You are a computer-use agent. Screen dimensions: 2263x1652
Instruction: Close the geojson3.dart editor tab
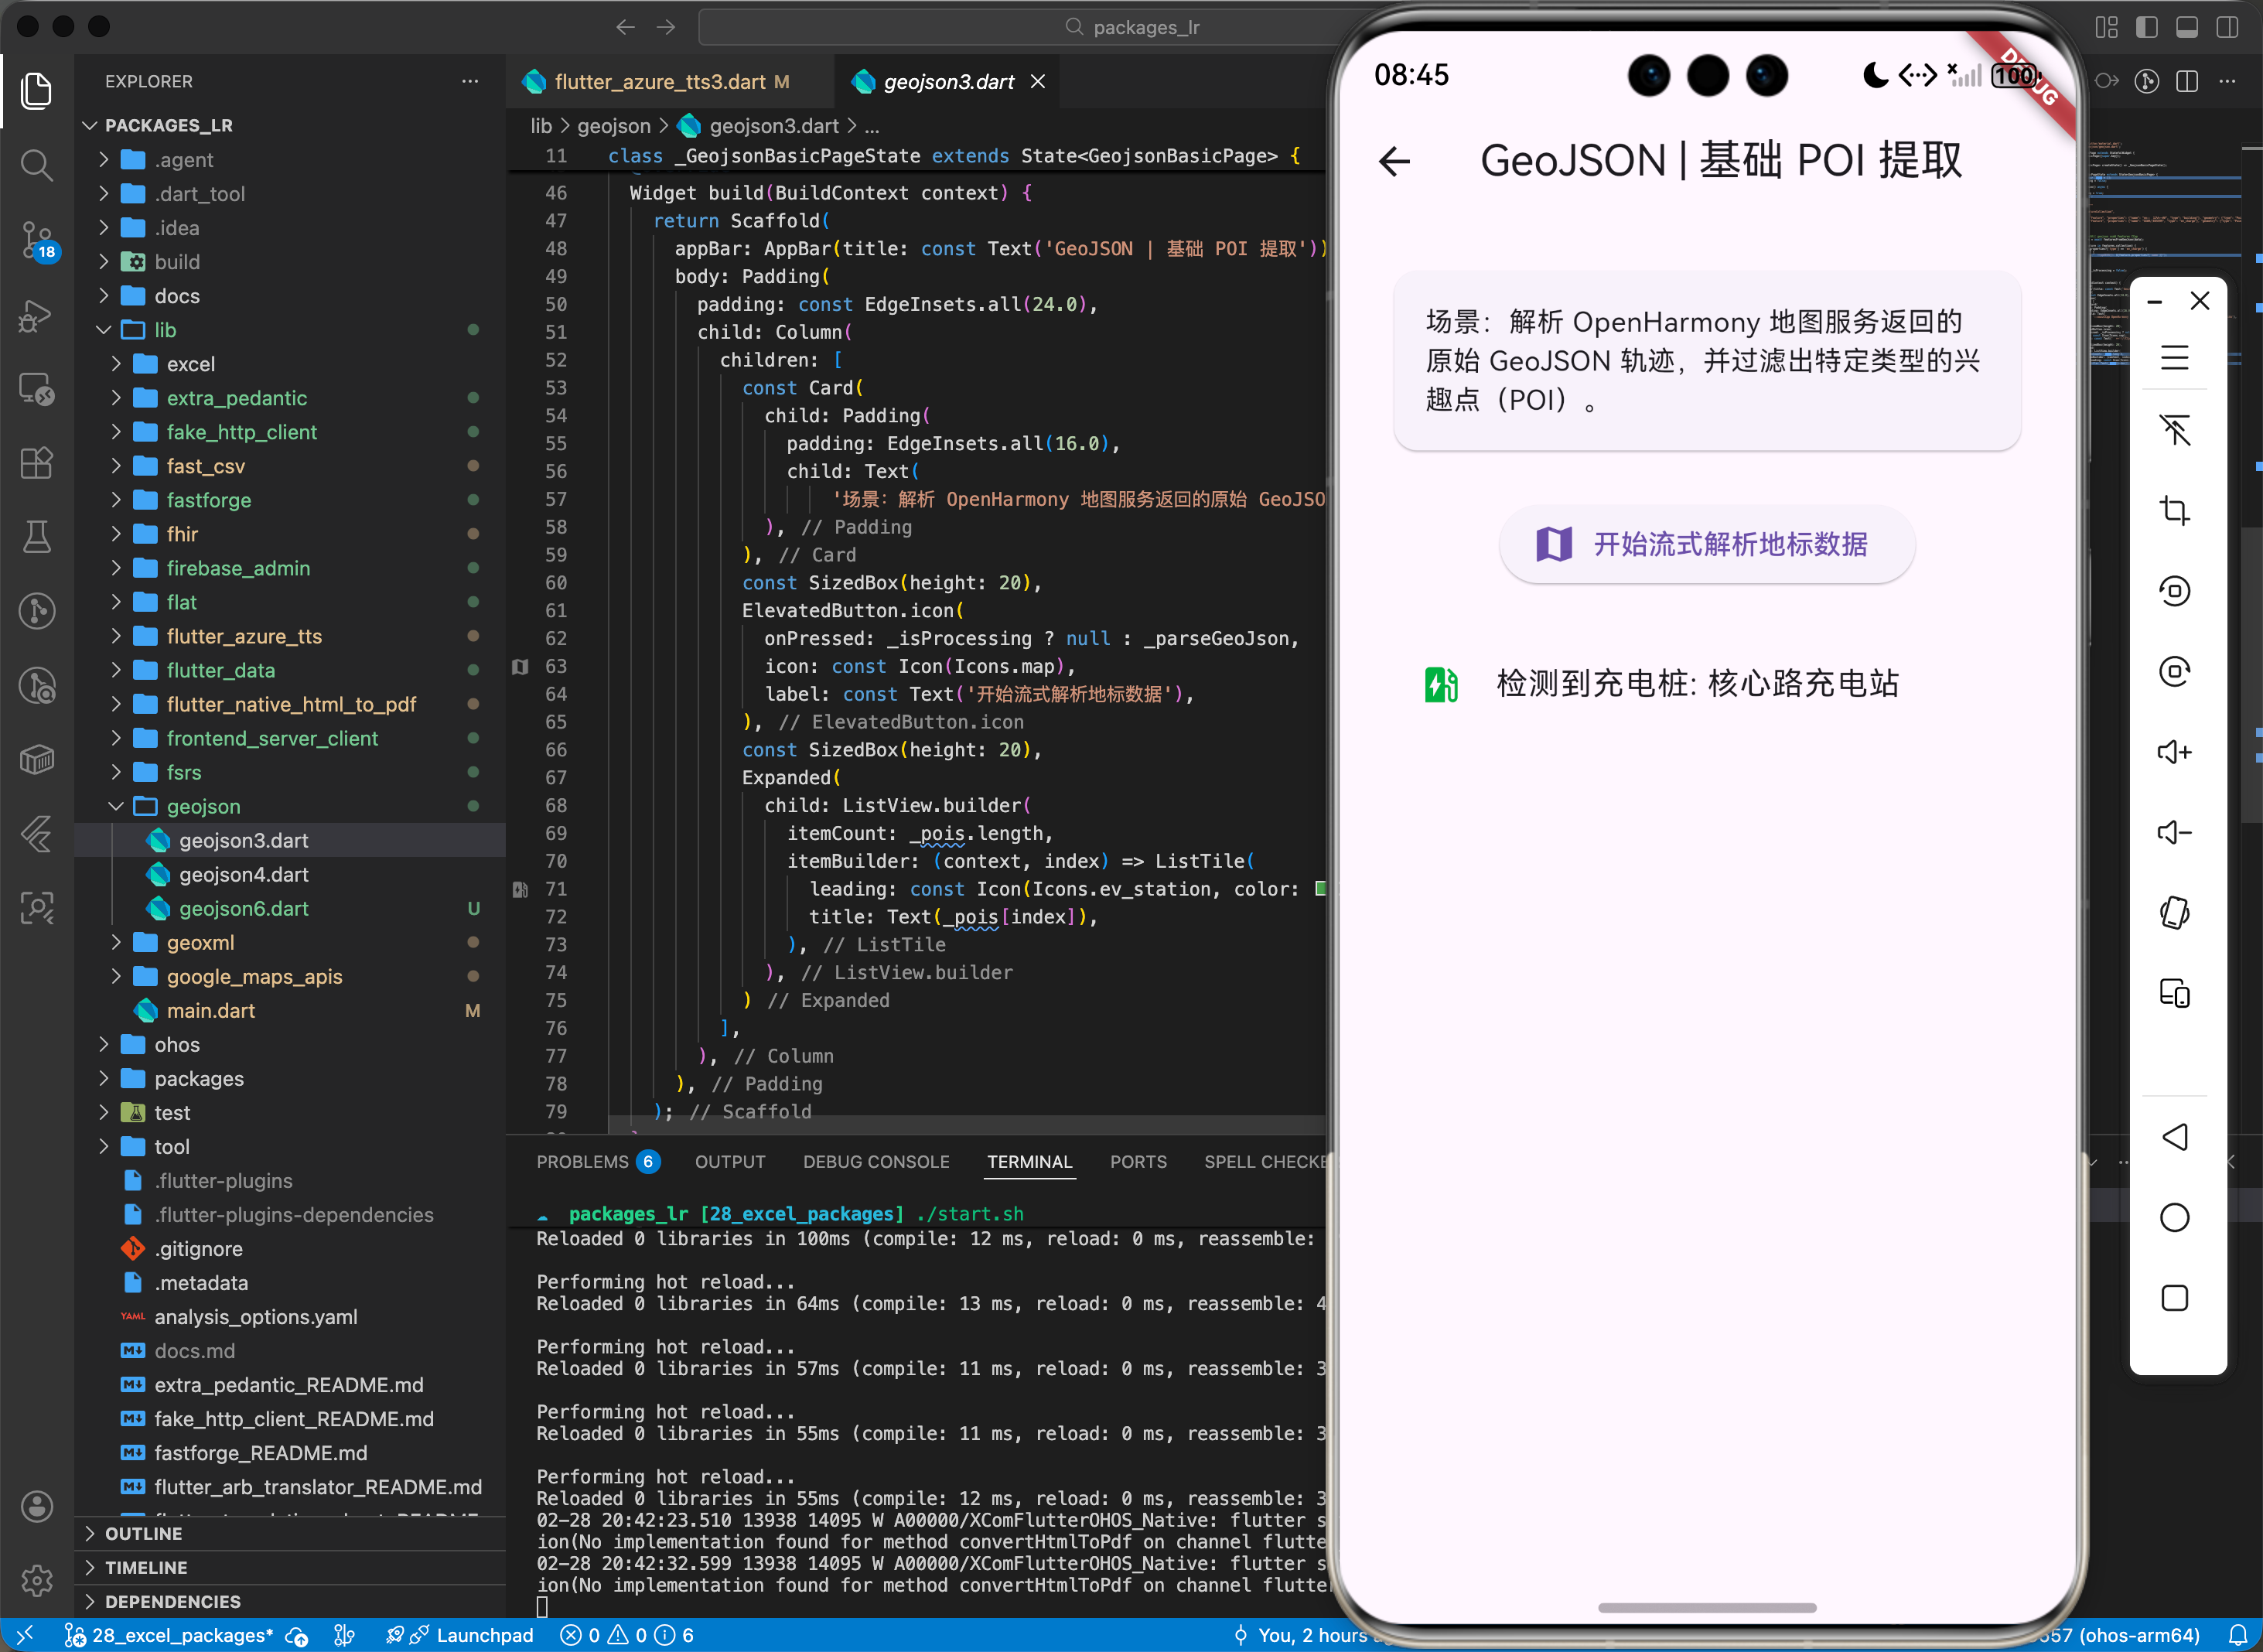[x=1038, y=81]
